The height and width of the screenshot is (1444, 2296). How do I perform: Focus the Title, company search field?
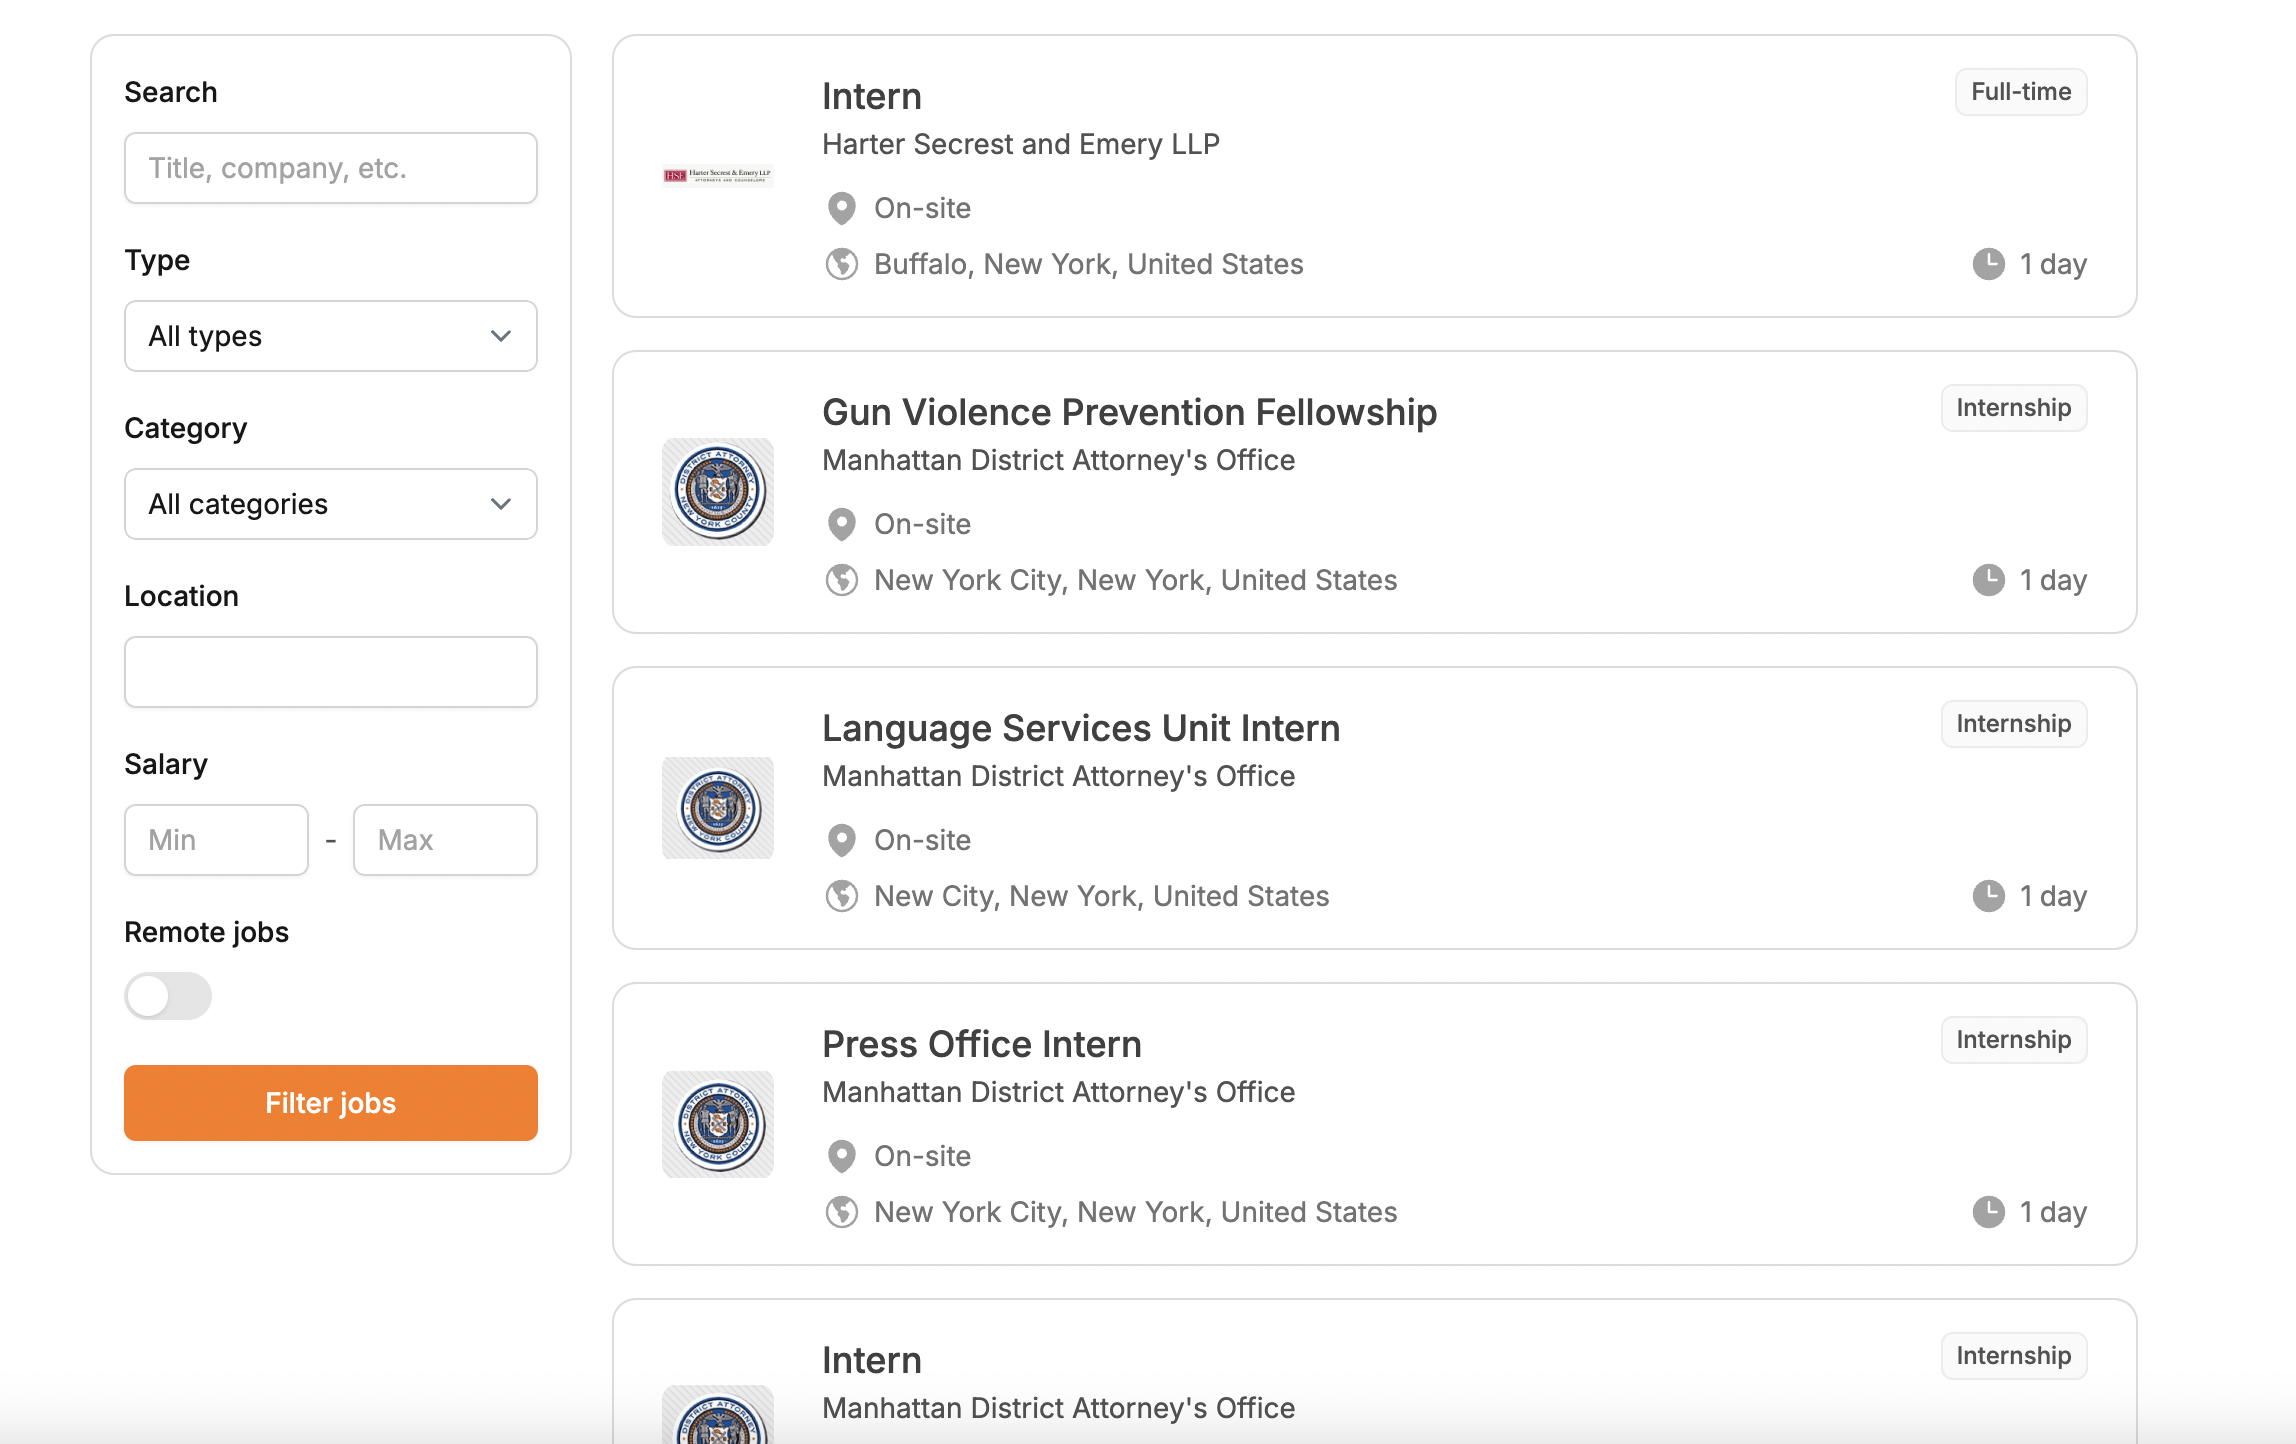click(x=331, y=168)
